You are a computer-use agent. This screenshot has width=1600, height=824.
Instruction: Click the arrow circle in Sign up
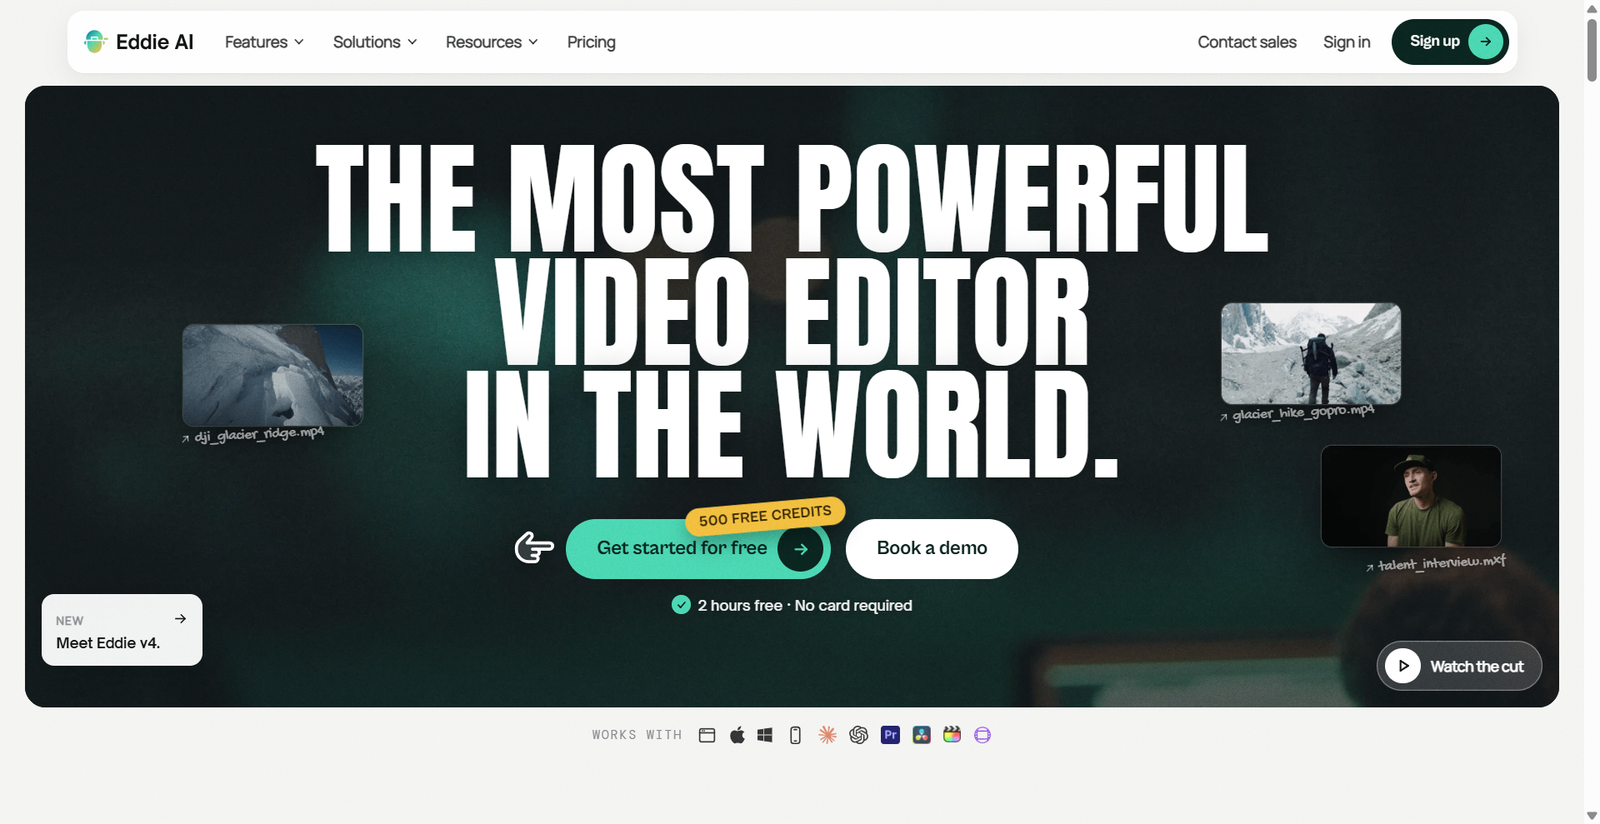(x=1486, y=41)
